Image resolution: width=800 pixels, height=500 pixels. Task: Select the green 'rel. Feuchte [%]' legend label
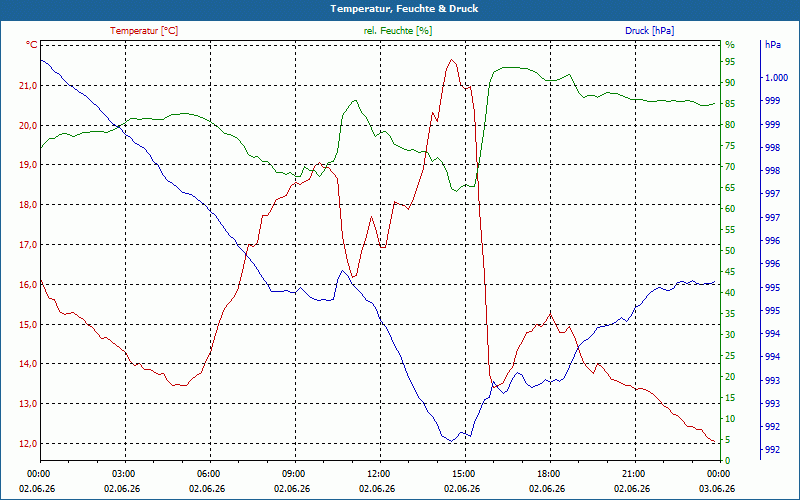click(x=397, y=31)
